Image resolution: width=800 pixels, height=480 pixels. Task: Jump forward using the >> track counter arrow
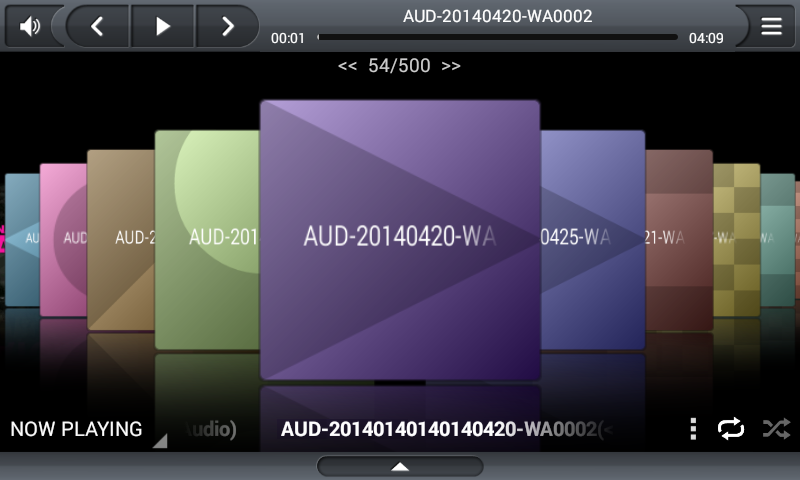(451, 66)
